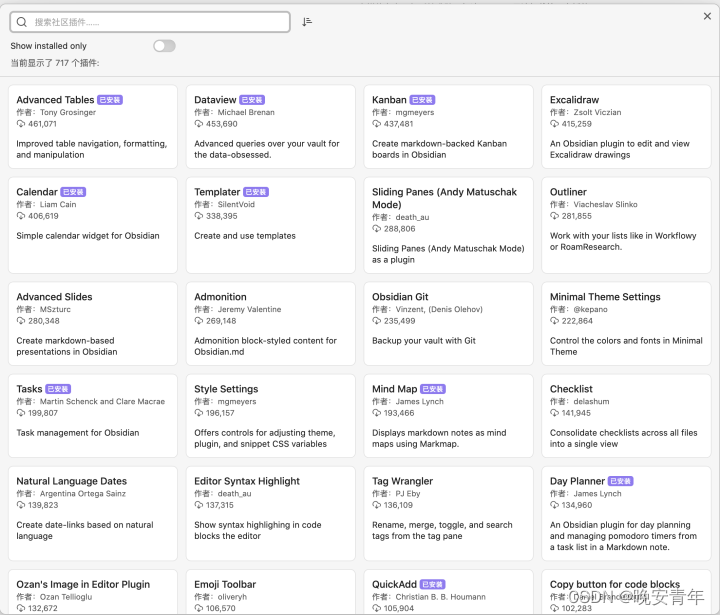Click the installed badge next to Dataview
The height and width of the screenshot is (615, 720).
pos(252,100)
